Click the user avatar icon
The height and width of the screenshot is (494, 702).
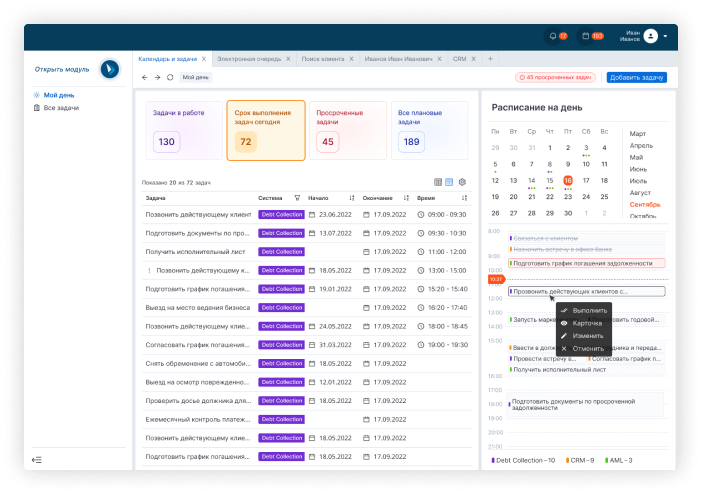coord(651,36)
